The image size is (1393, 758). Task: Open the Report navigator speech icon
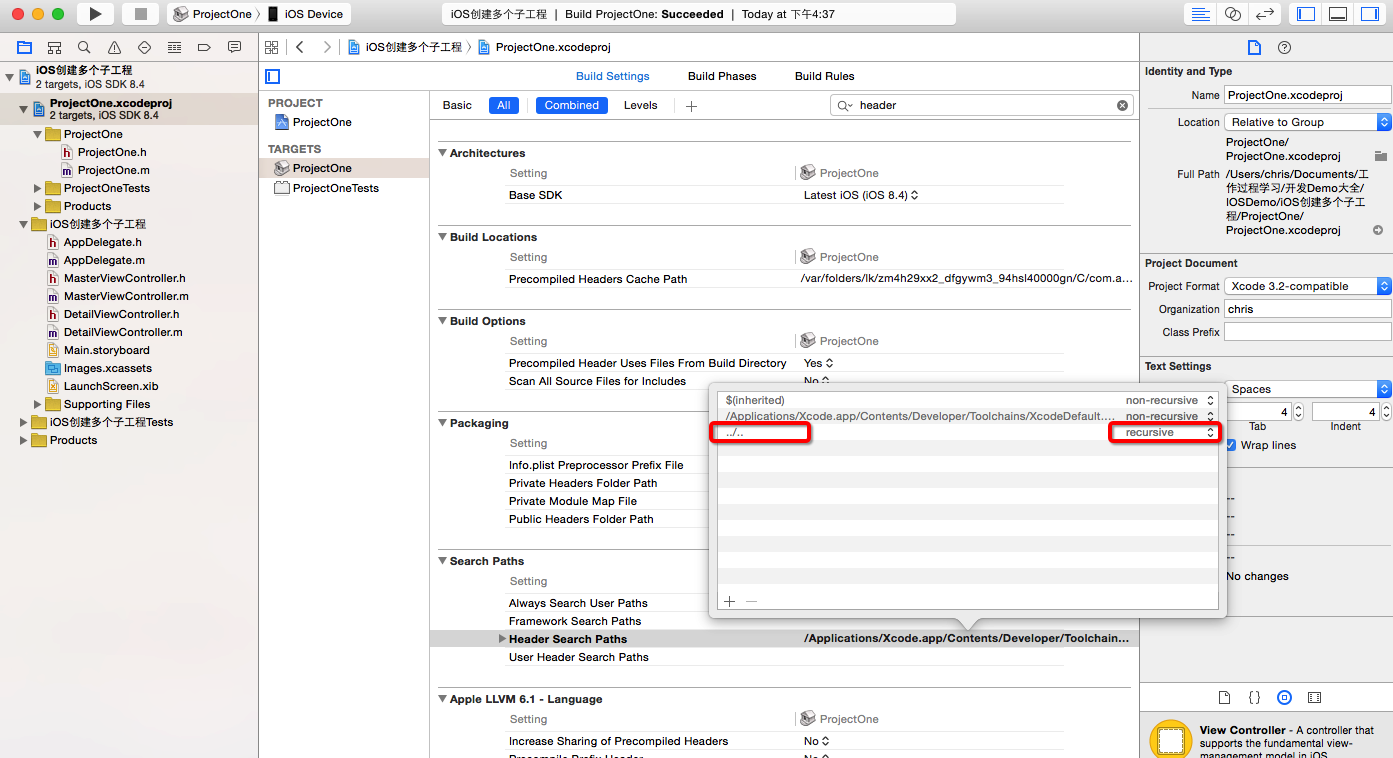pyautogui.click(x=234, y=47)
